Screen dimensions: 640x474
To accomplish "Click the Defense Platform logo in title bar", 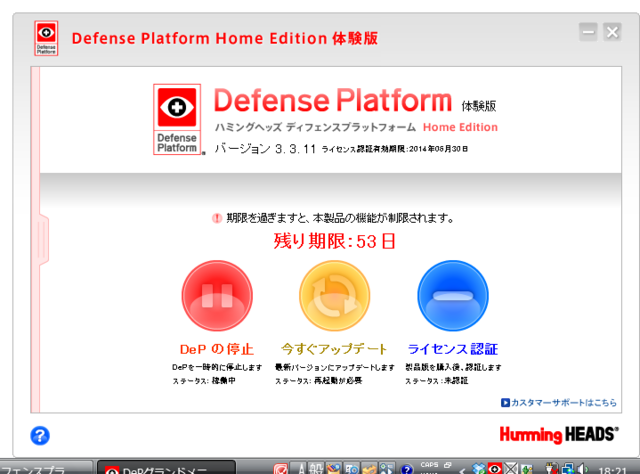I will [46, 38].
